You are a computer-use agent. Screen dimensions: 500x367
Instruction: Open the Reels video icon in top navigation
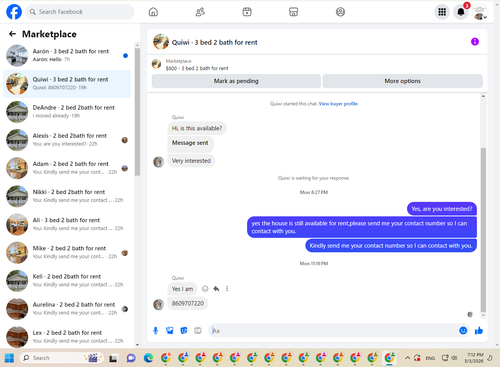click(x=247, y=12)
